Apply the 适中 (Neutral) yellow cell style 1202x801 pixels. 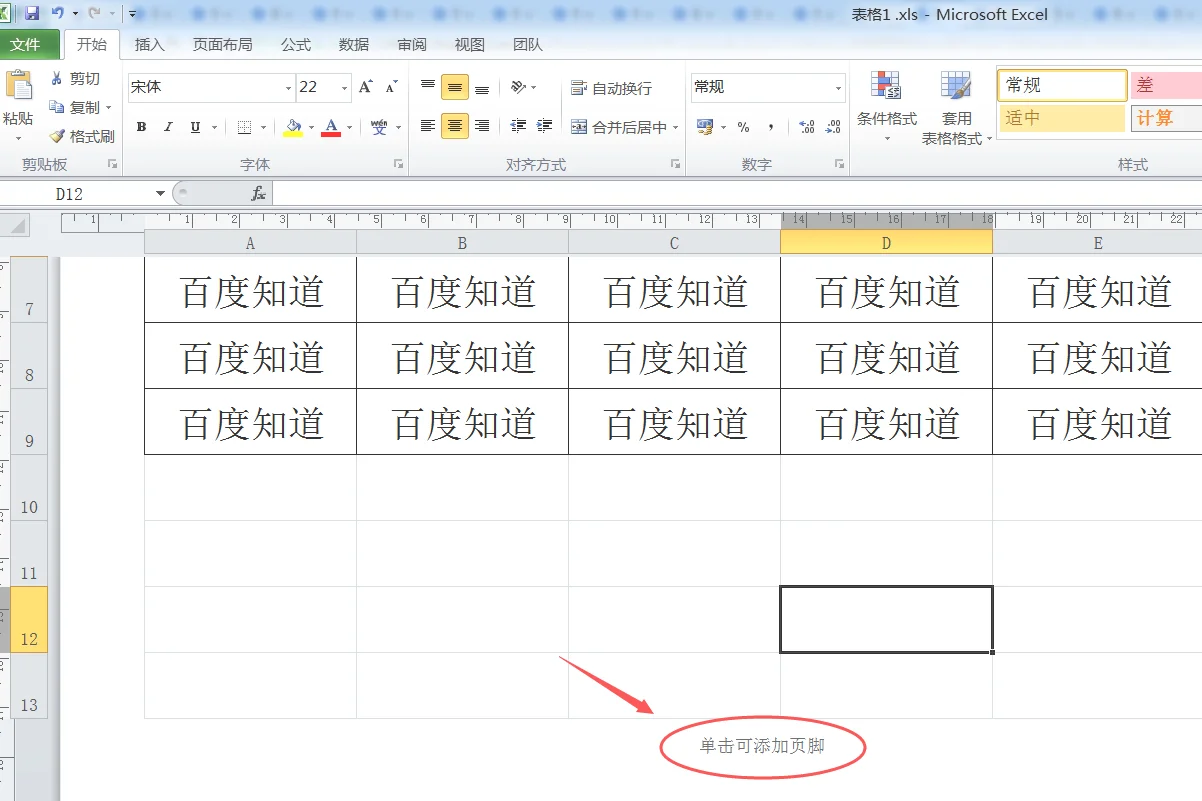tap(1062, 118)
